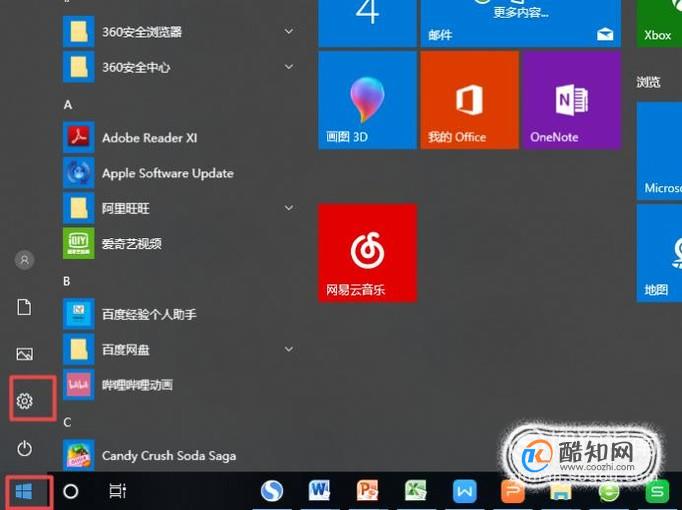Open Task View on taskbar

pos(117,491)
